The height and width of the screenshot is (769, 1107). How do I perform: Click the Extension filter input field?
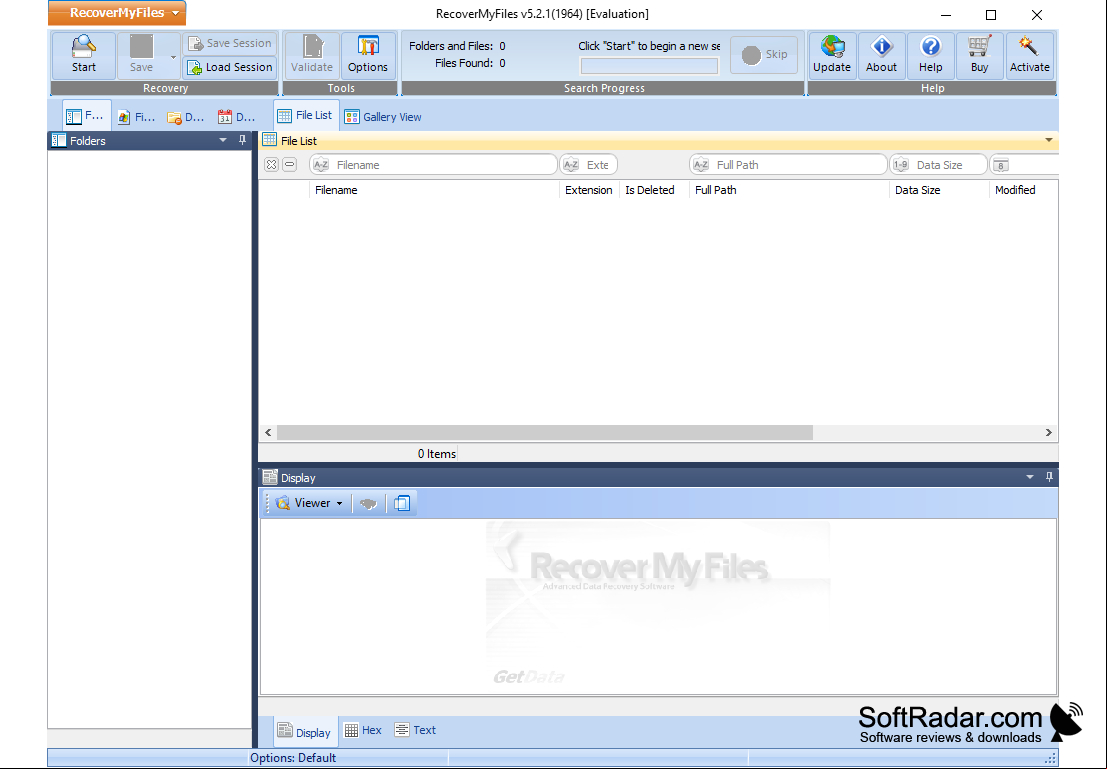[589, 165]
